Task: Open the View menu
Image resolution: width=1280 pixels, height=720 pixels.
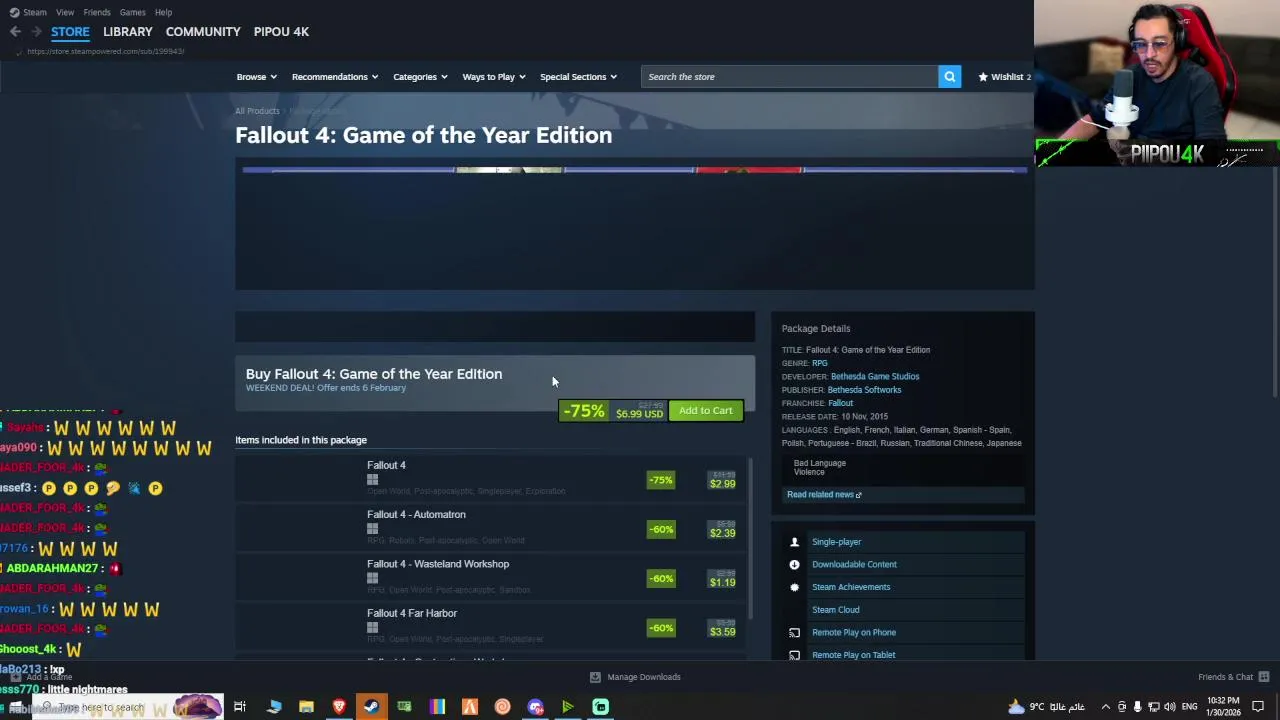Action: 65,12
